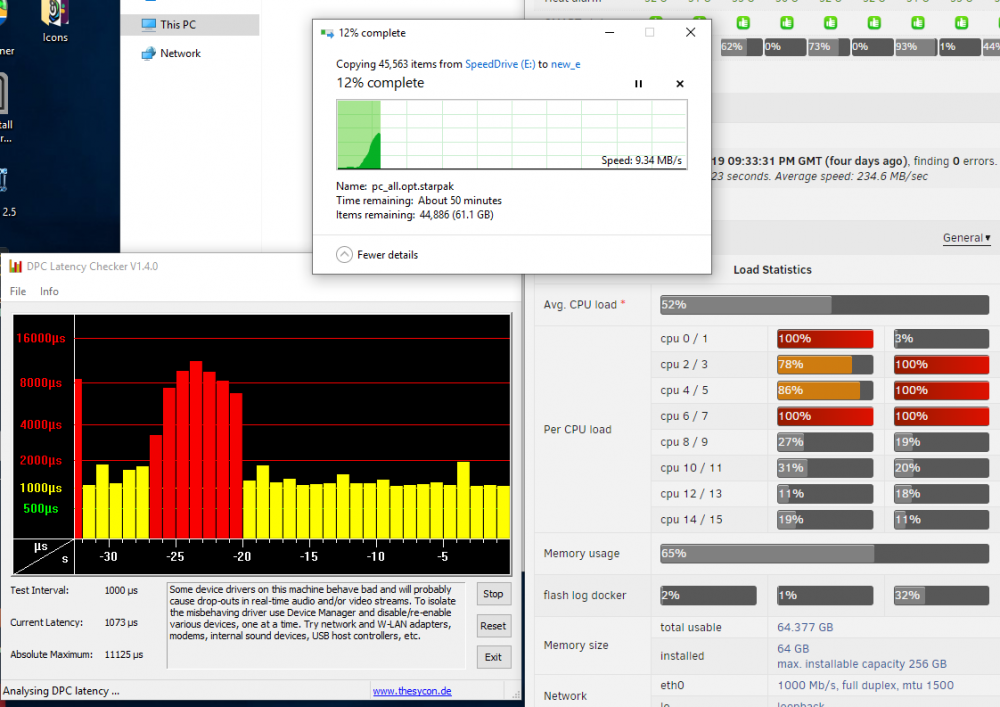Click the 73% disk usage bar
This screenshot has height=707, width=1000.
pyautogui.click(x=828, y=47)
